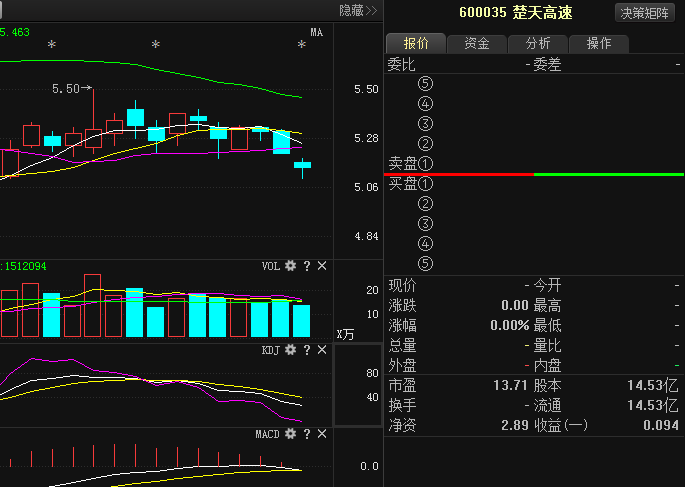Open KDJ indicator settings gear
Viewport: 685px width, 487px height.
point(290,350)
